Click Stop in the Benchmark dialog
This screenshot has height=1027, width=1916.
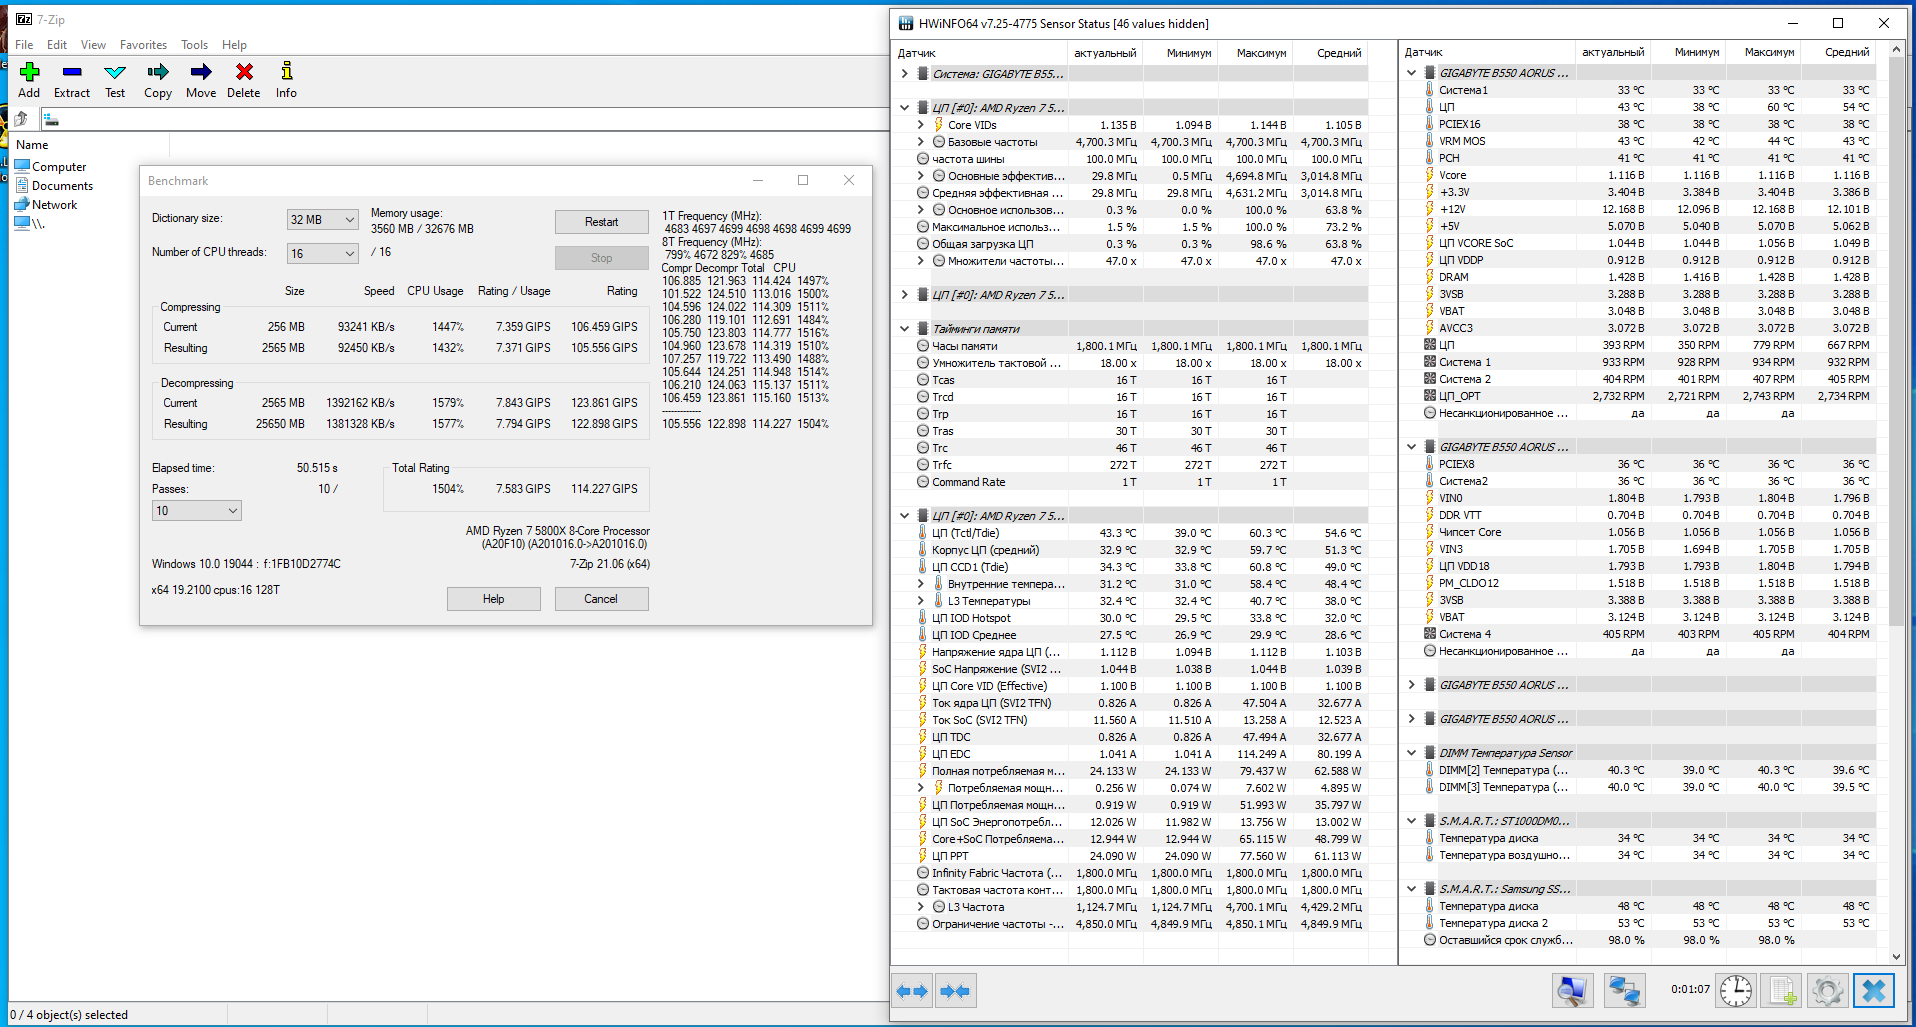[x=601, y=258]
